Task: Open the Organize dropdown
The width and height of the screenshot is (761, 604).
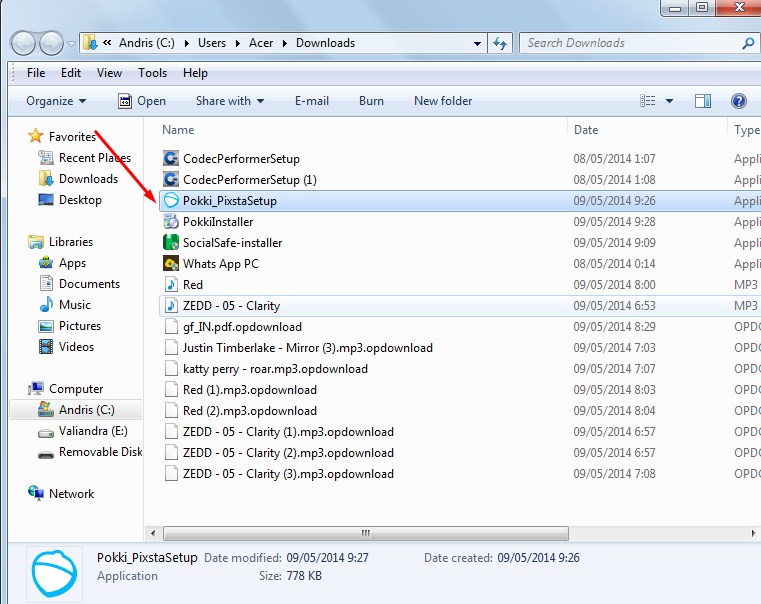Action: pos(56,101)
